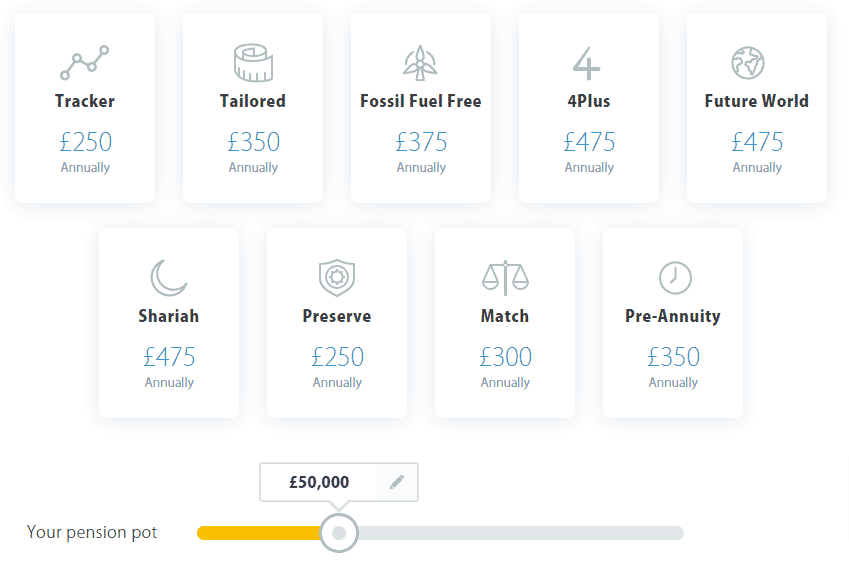Click the Future World globe icon
This screenshot has height=561, width=849.
(748, 63)
